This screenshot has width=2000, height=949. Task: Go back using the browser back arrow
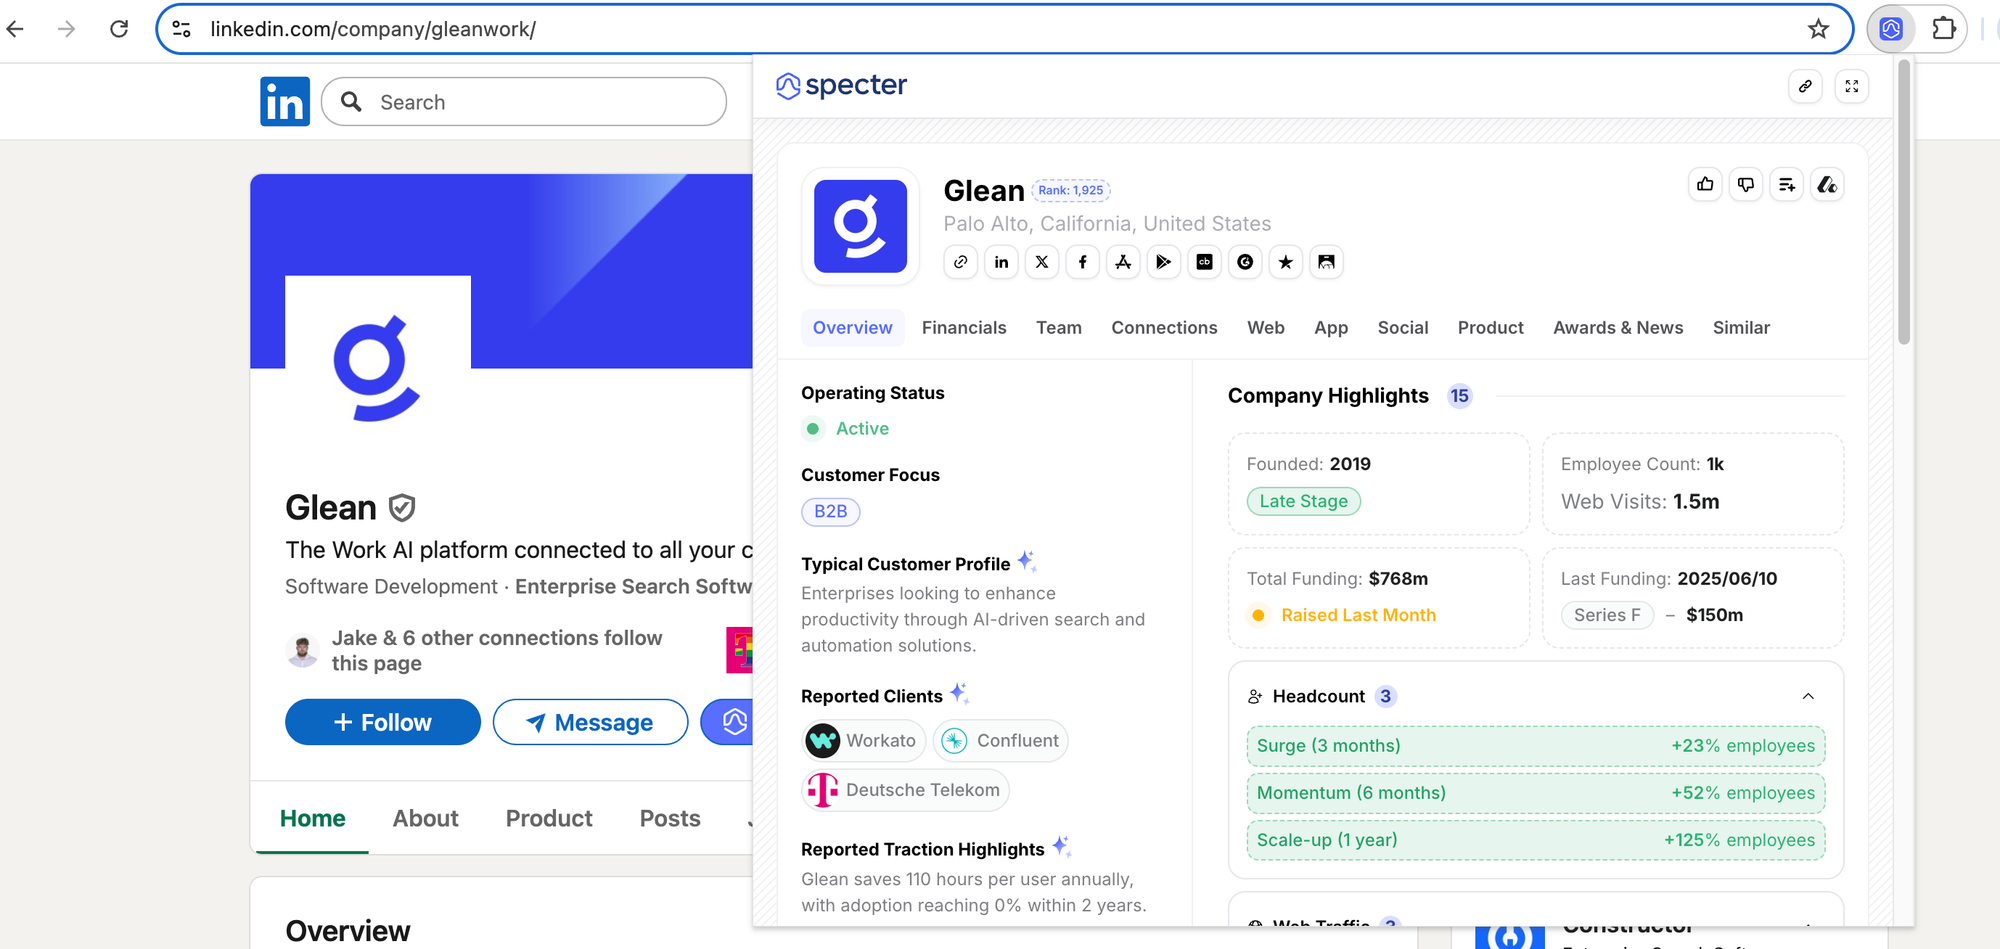click(15, 29)
